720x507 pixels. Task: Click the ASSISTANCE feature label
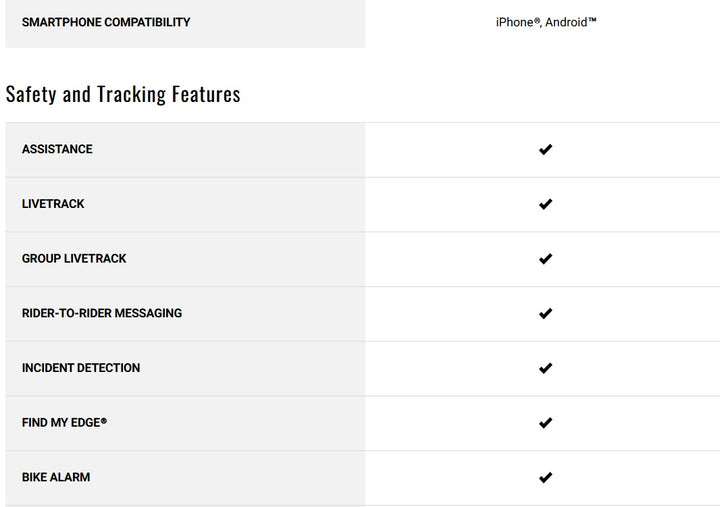pyautogui.click(x=57, y=149)
